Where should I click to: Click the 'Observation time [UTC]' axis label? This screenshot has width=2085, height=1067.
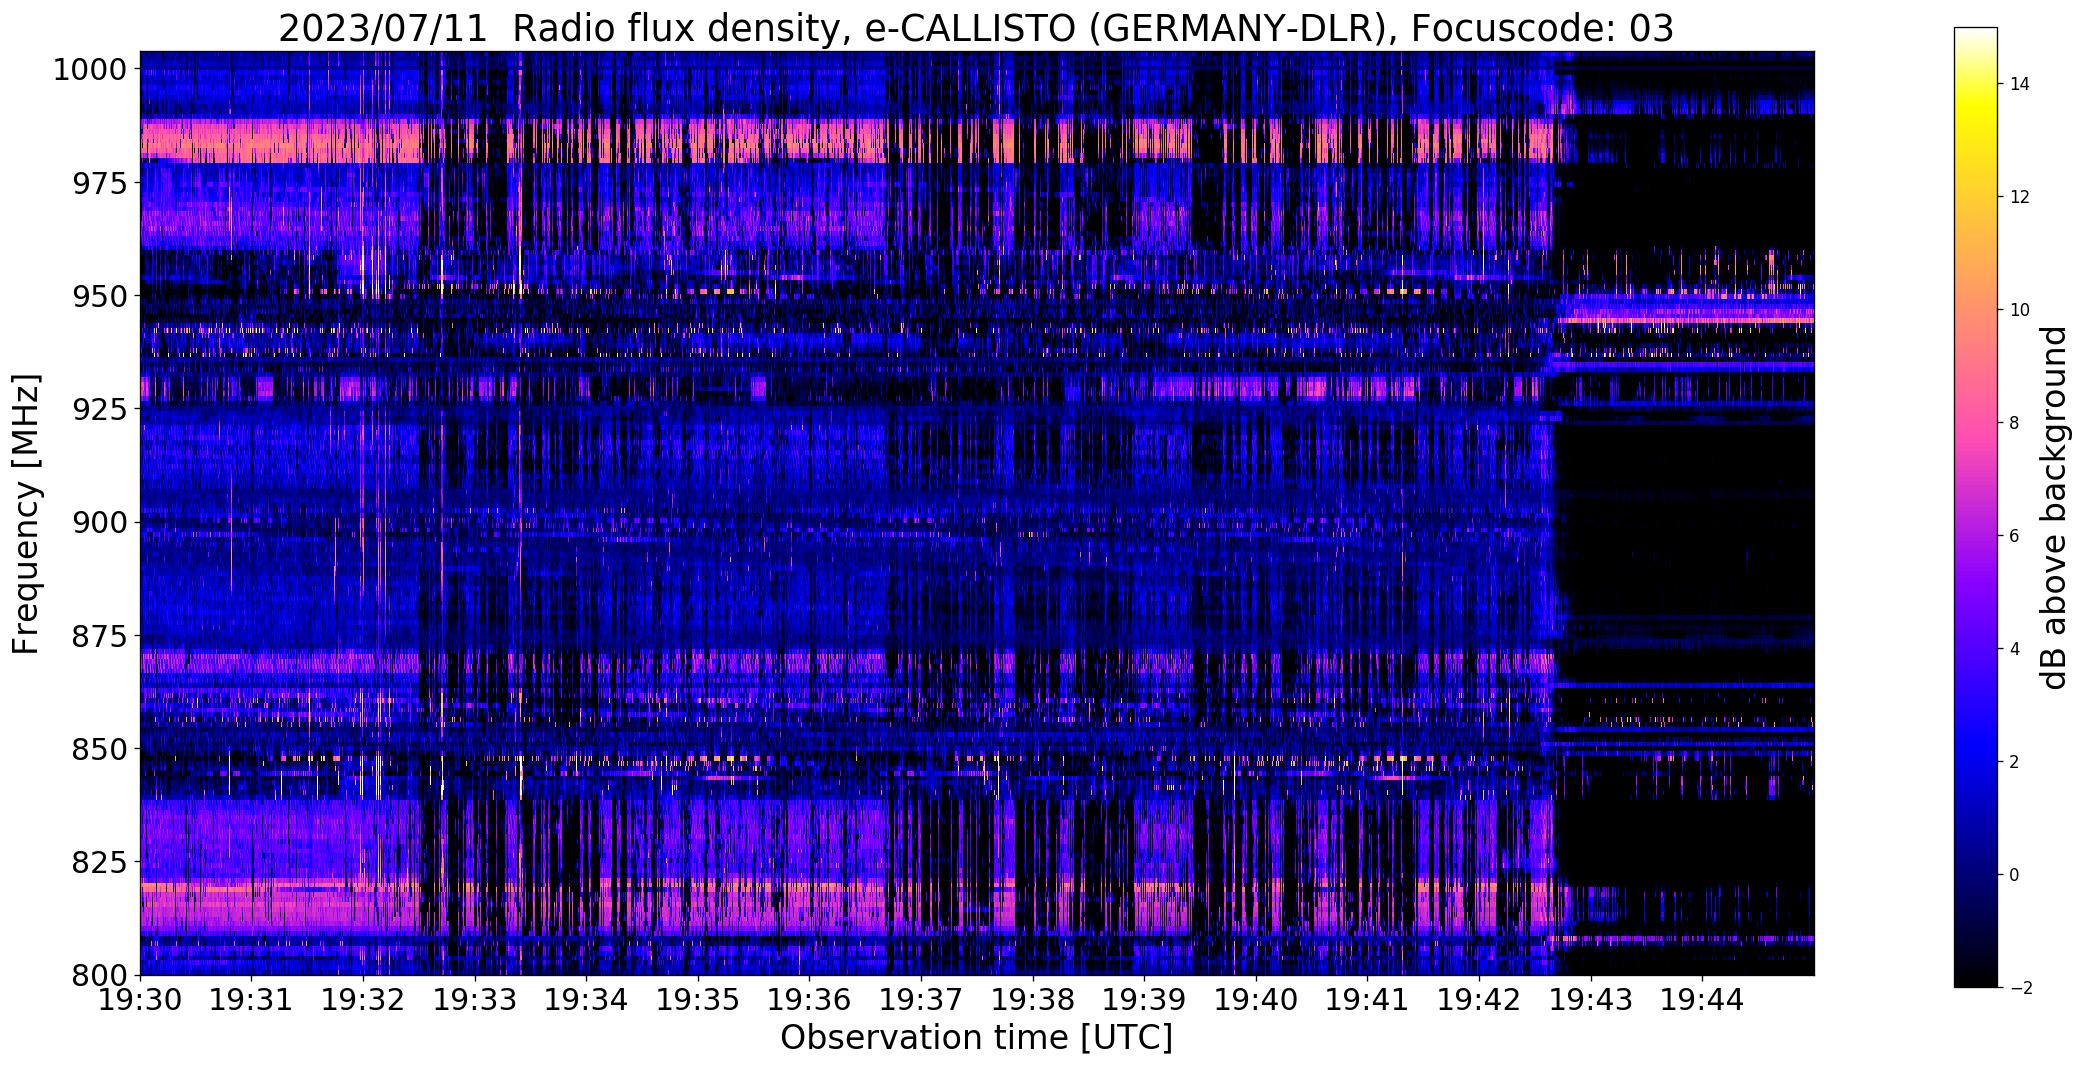point(976,1038)
